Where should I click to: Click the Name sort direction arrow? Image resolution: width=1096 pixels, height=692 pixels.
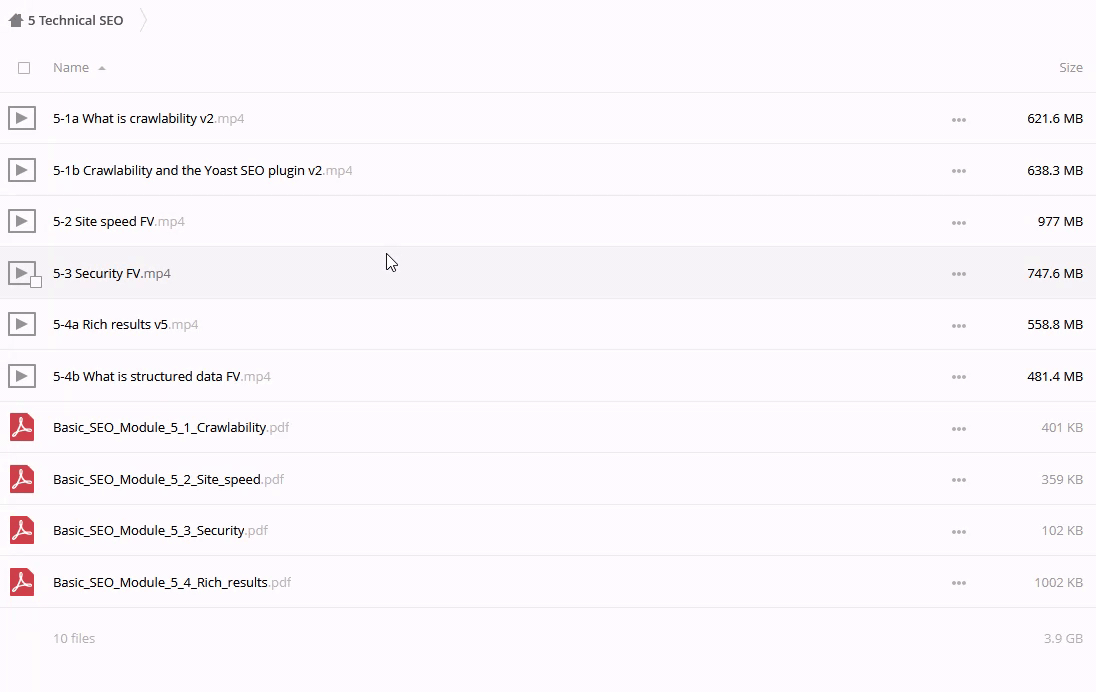click(x=102, y=68)
